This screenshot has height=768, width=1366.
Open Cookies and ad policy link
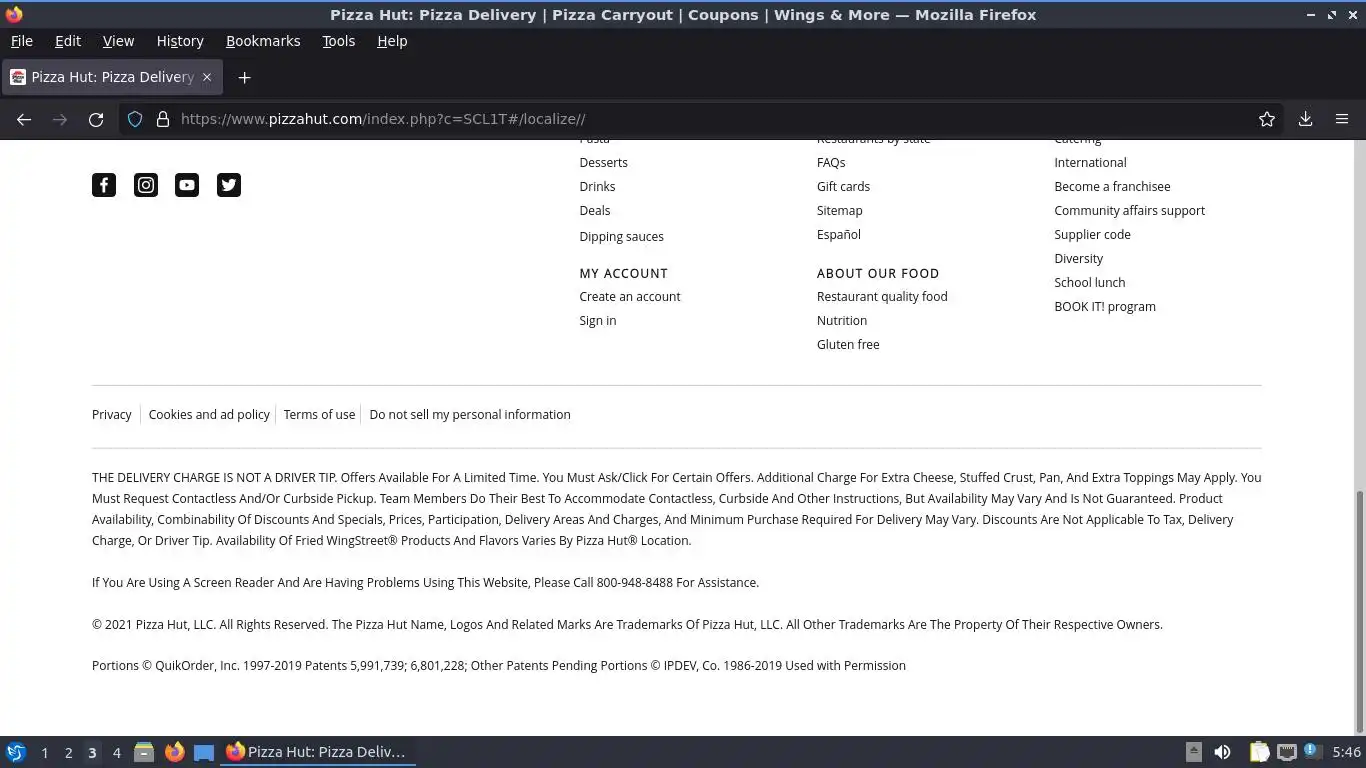[209, 415]
